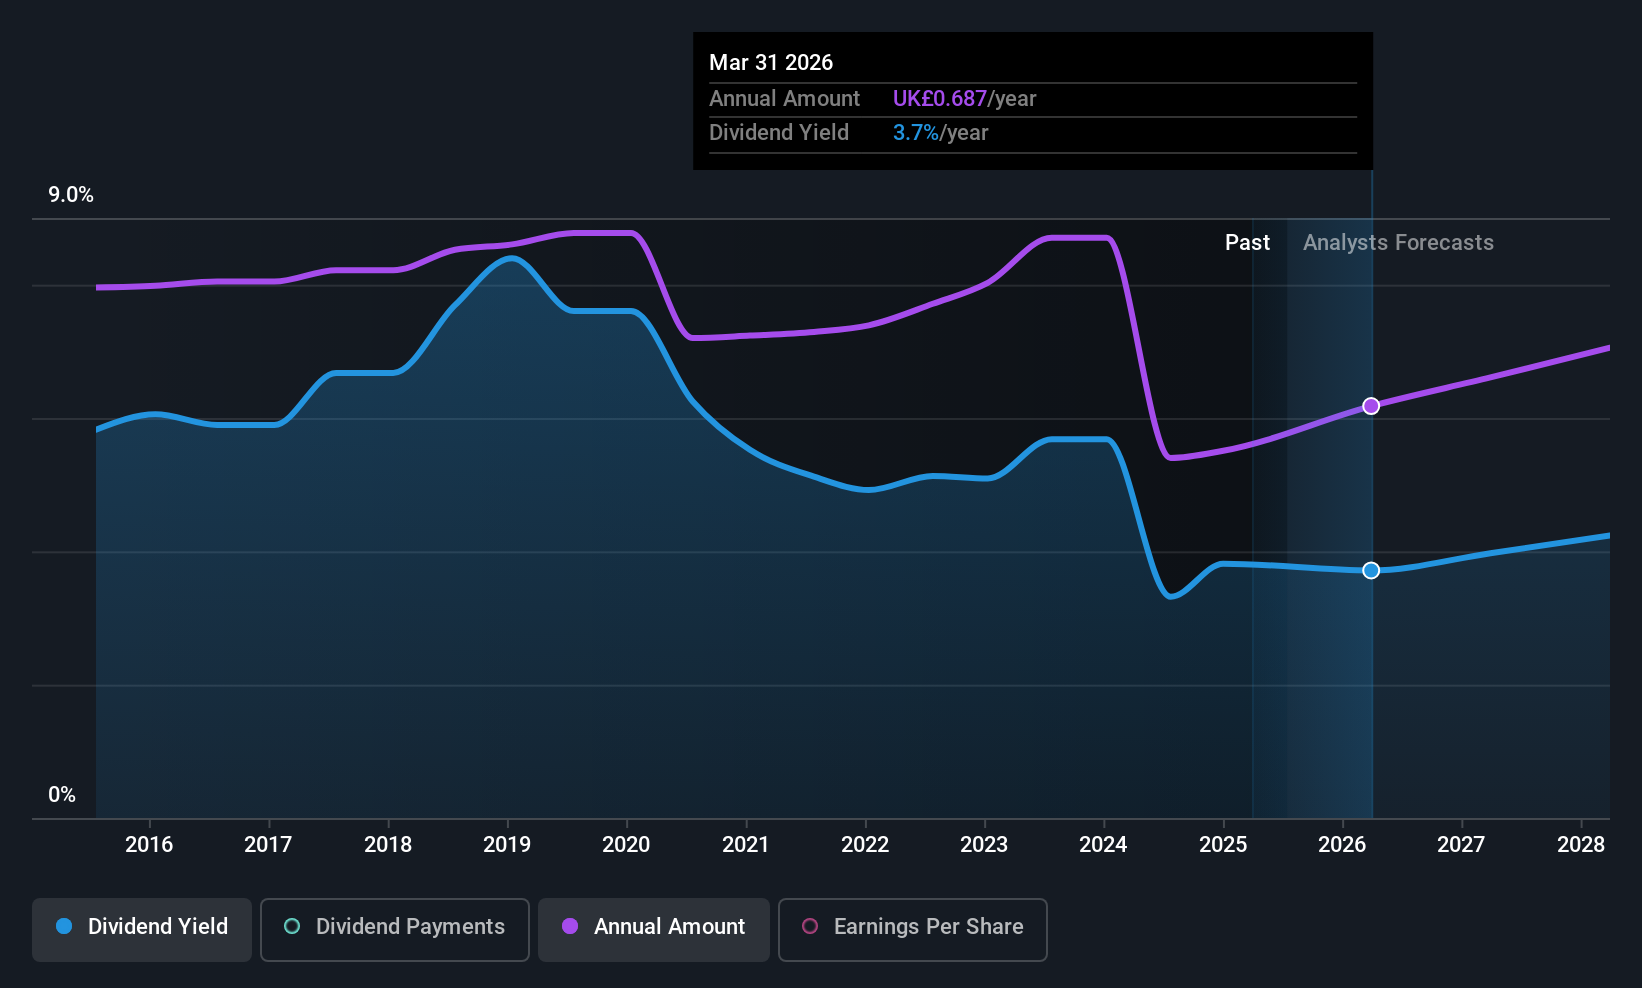
Task: Select the purple Annual Amount data point marker
Action: [1371, 406]
